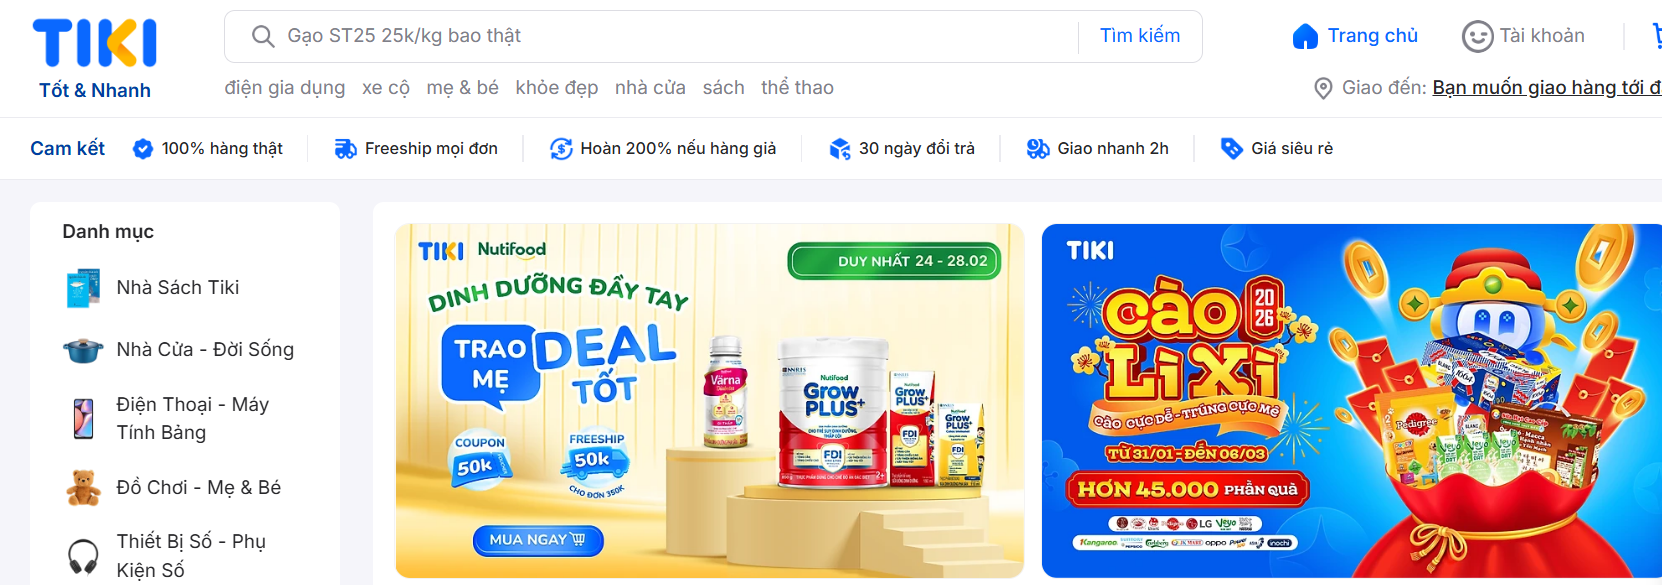Click the delivery address link

click(1546, 88)
